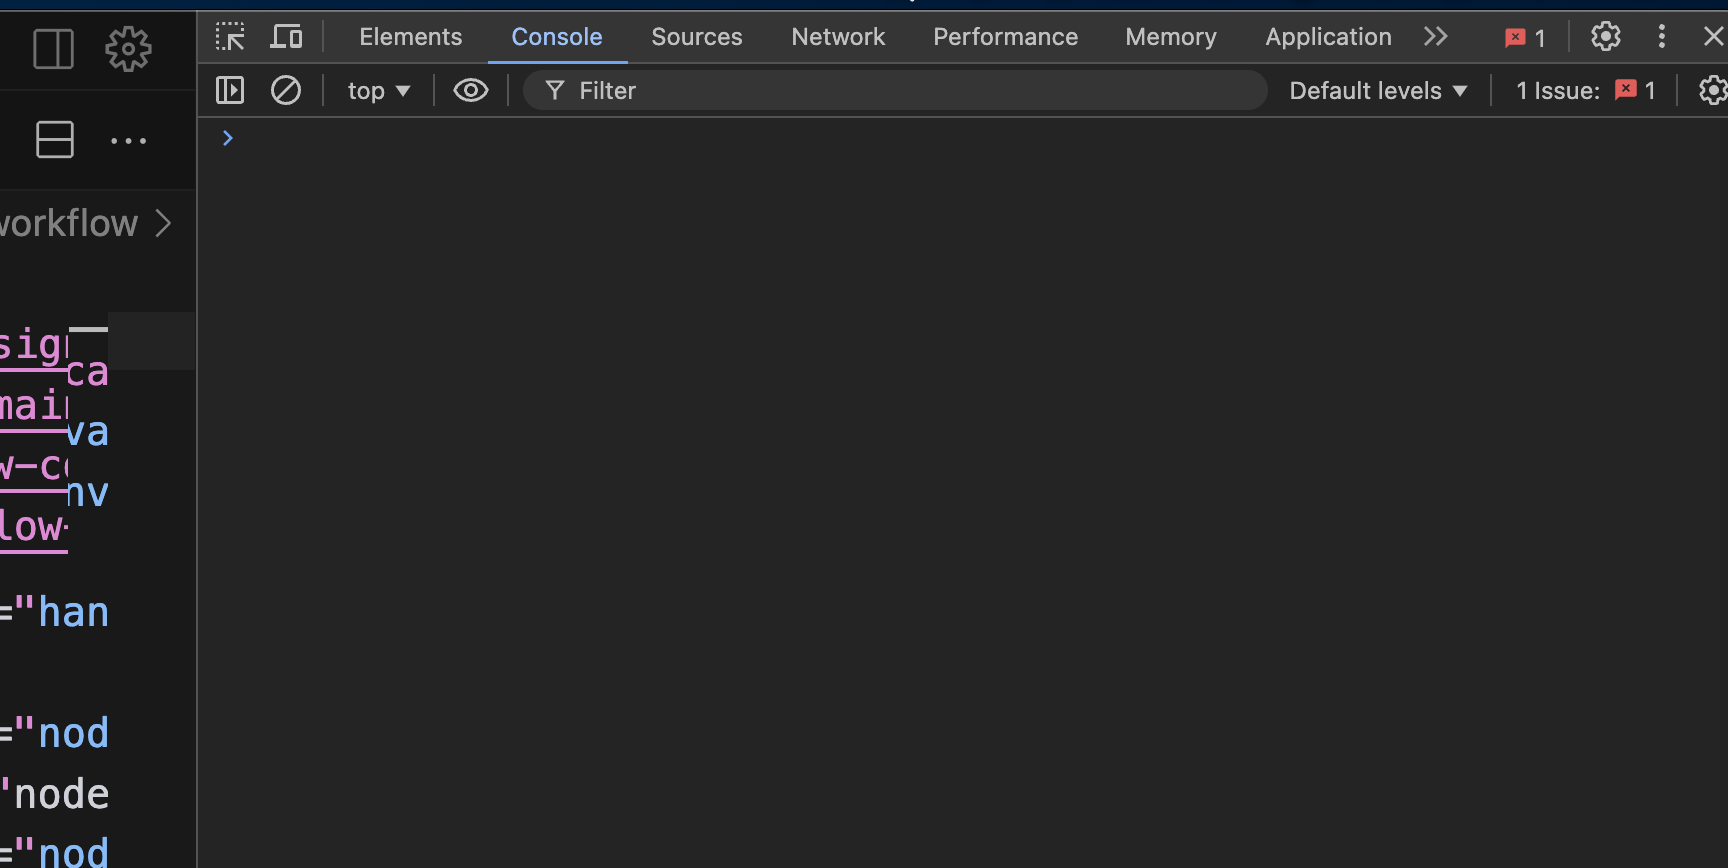This screenshot has width=1728, height=868.
Task: Open the app settings gear in left panel
Action: (128, 48)
